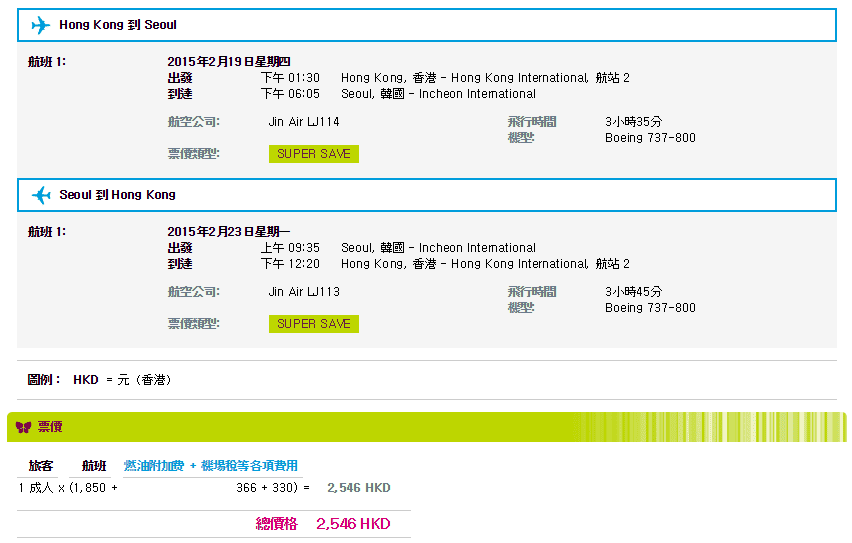Screen dimensions: 852x543
Task: Select the SUPER SAVE badge for flight LJ114
Action: (x=313, y=154)
